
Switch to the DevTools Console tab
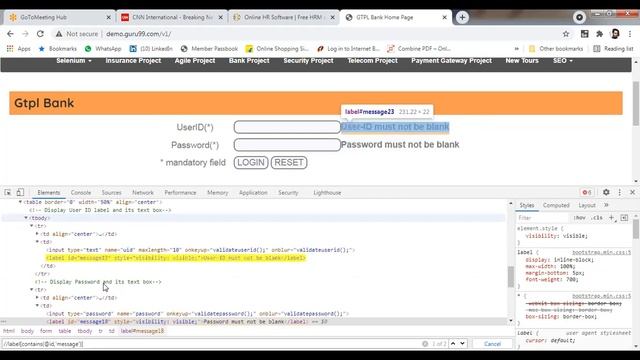coord(81,193)
